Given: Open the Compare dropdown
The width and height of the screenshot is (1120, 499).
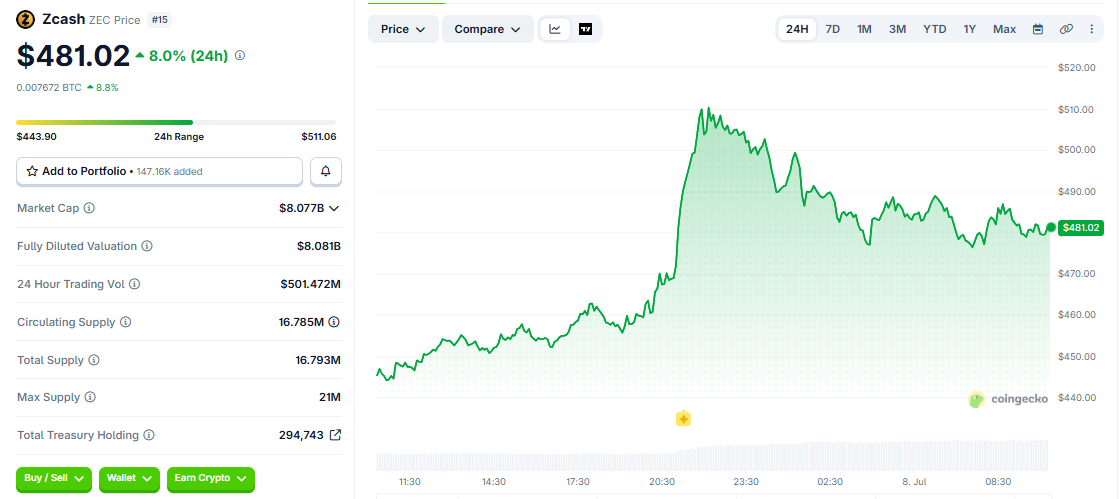Looking at the screenshot, I should (488, 29).
